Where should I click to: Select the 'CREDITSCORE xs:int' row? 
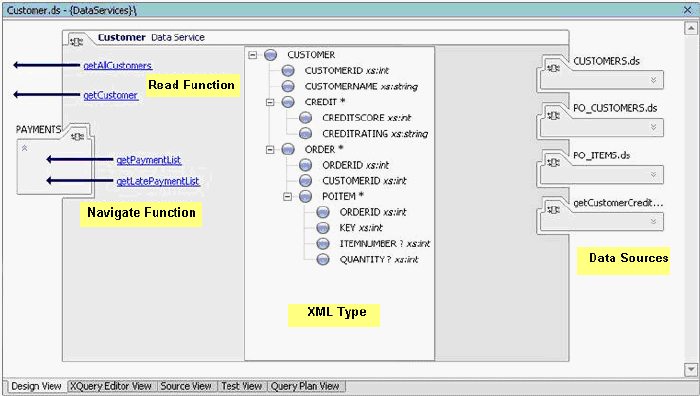367,118
